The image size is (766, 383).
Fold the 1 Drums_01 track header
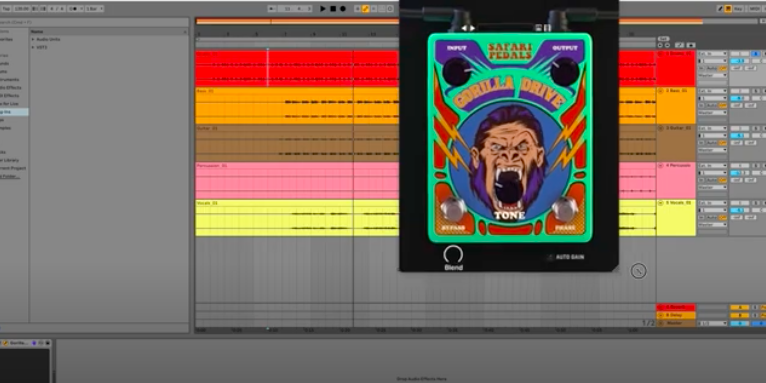[660, 54]
